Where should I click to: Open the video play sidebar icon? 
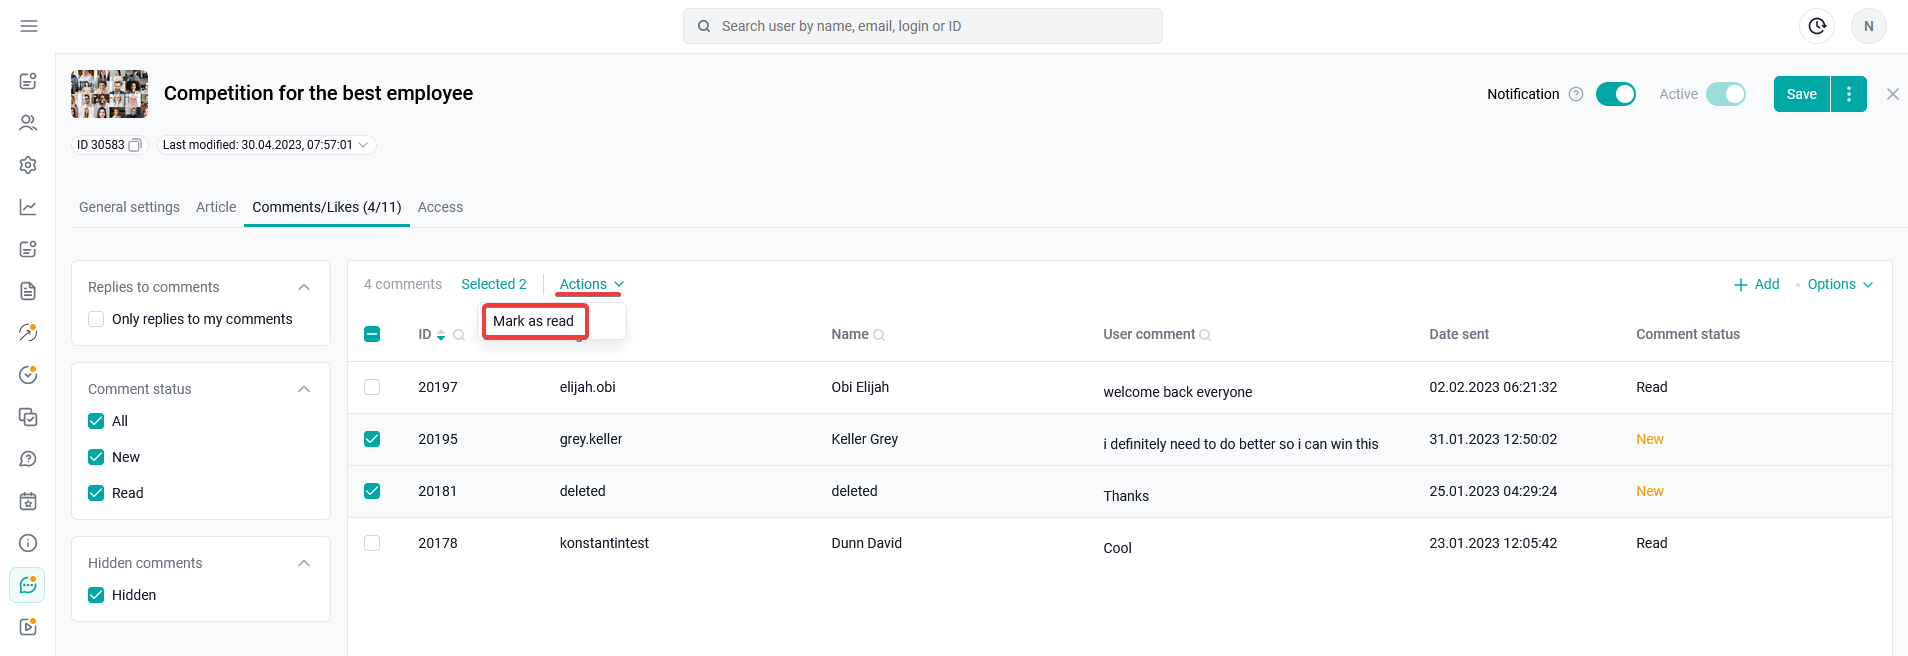click(28, 627)
